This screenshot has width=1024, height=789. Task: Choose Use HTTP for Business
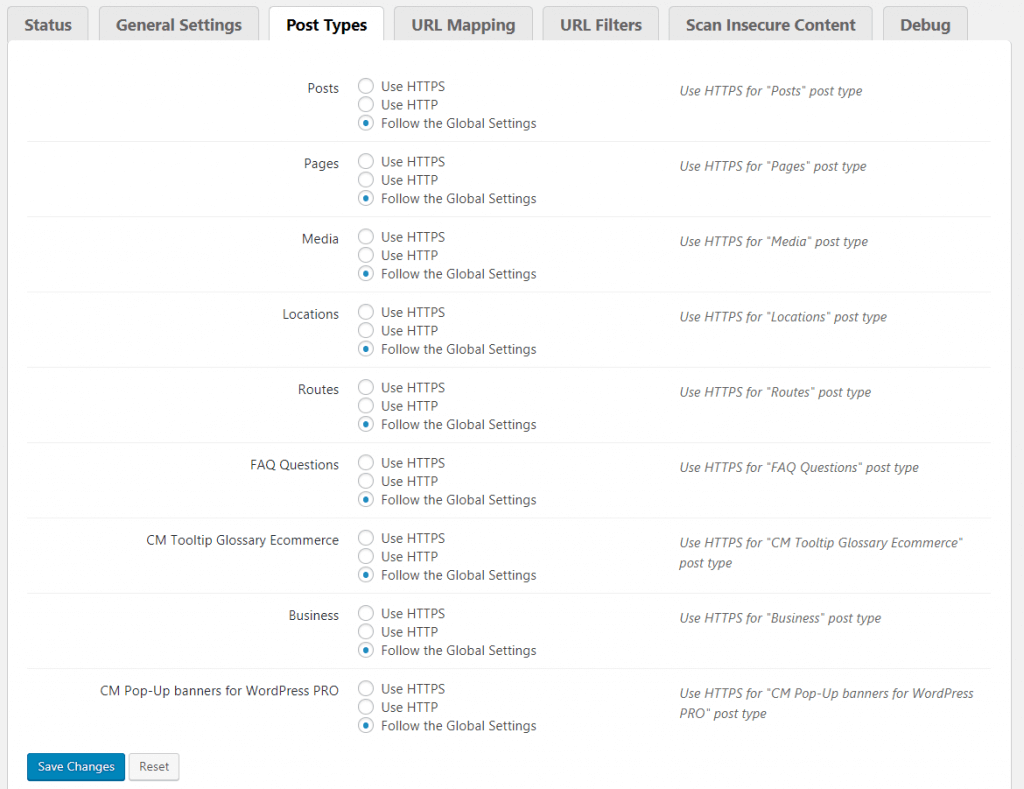click(366, 632)
